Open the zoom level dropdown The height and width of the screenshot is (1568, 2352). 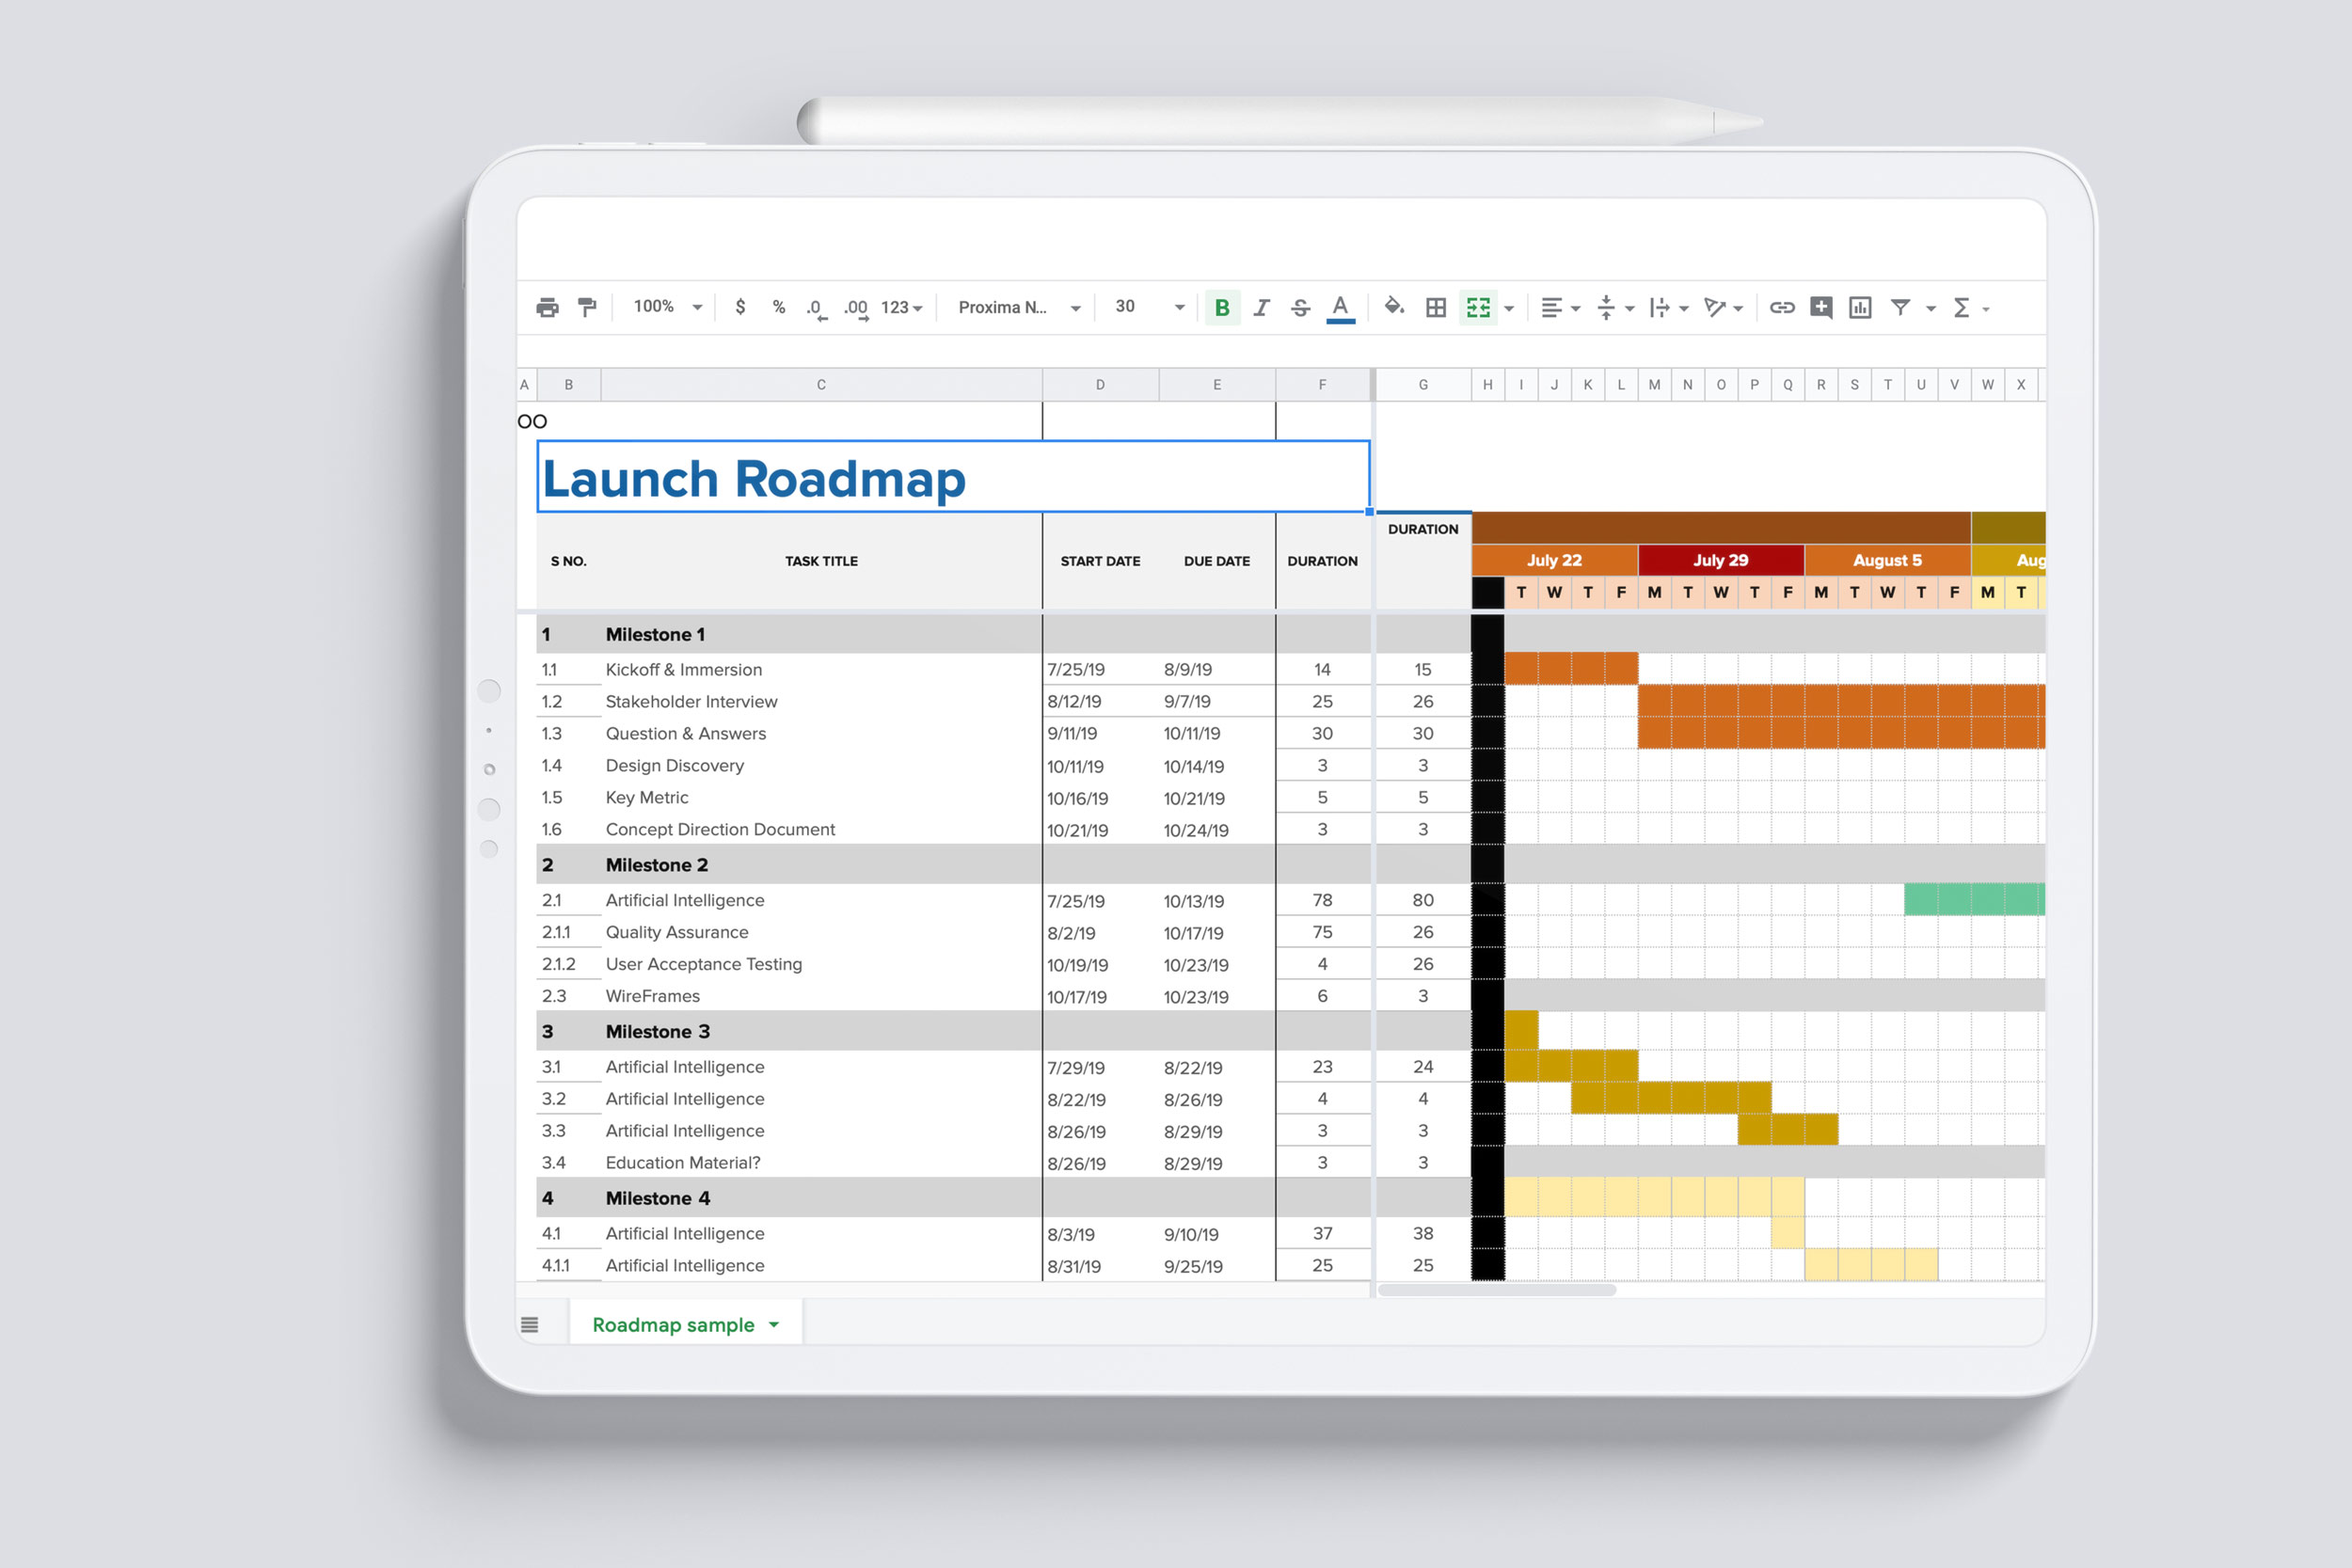[x=662, y=307]
